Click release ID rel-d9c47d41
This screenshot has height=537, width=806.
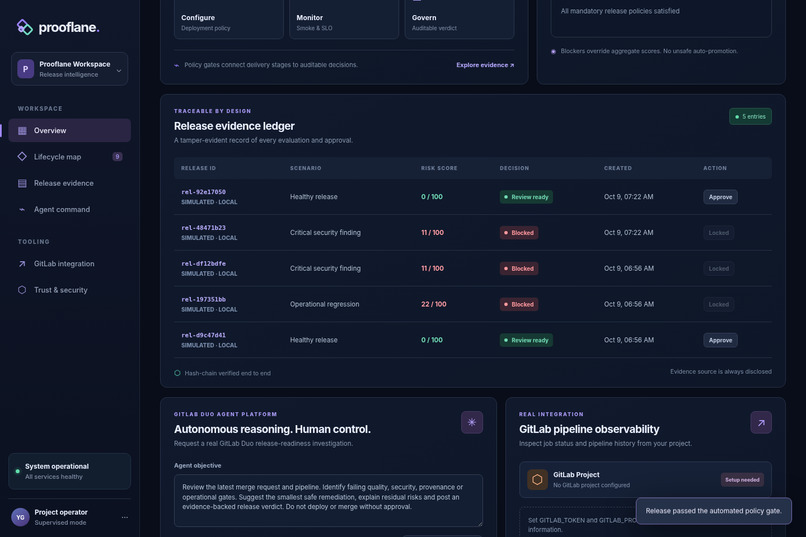(x=204, y=335)
